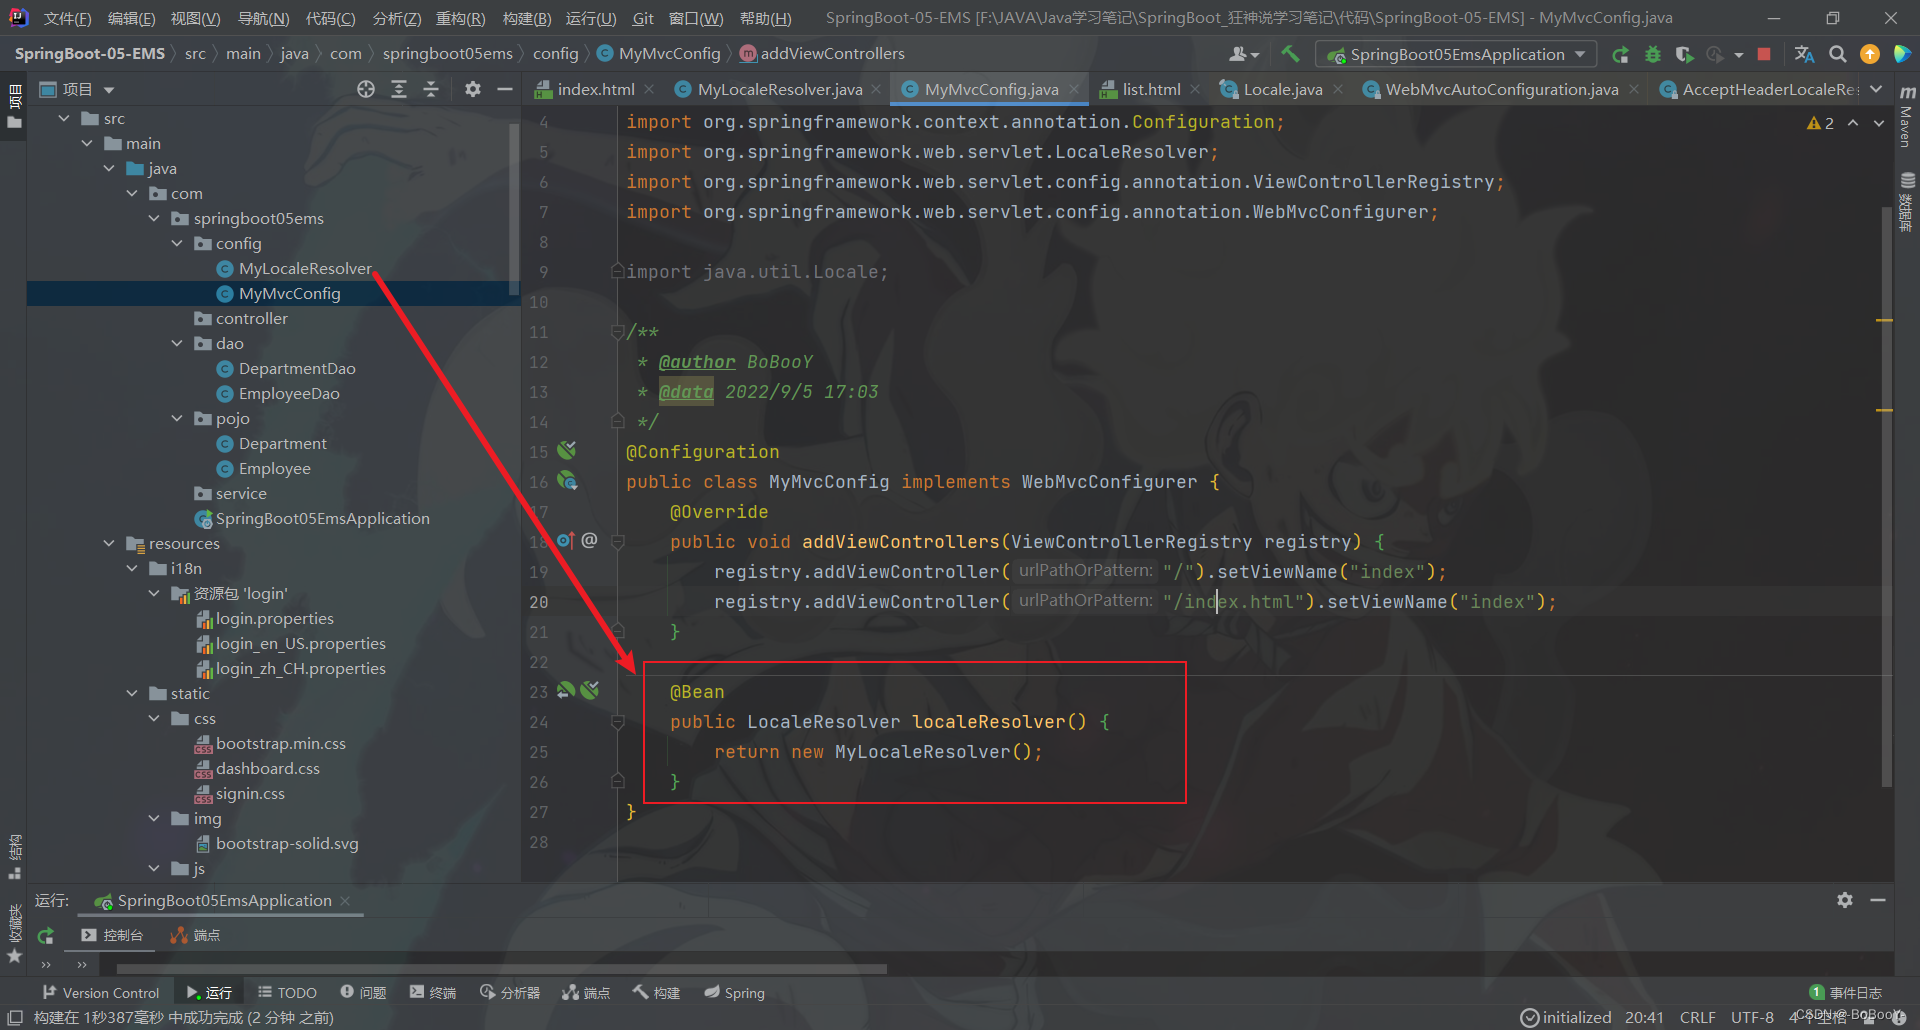The width and height of the screenshot is (1920, 1030).
Task: Fold the addViewControllers method on line 18
Action: click(x=618, y=541)
